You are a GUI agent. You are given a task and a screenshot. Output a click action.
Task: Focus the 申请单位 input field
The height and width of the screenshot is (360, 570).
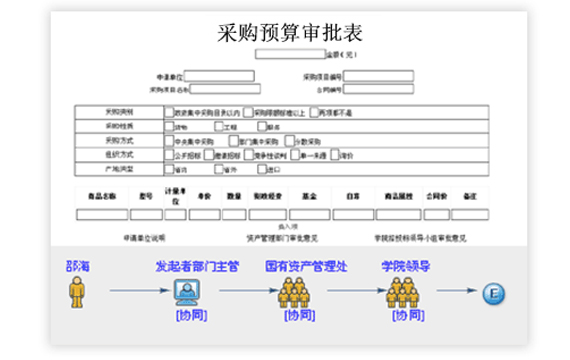(x=219, y=76)
